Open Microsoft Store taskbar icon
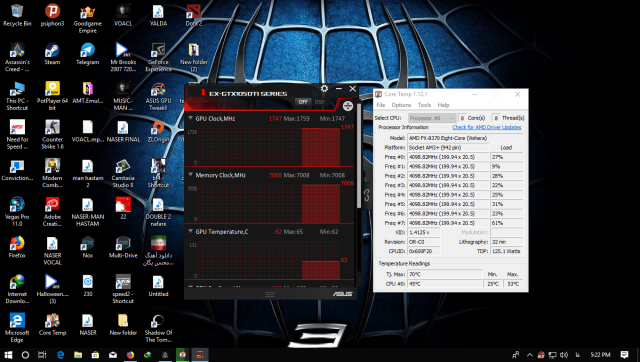This screenshot has width=640, height=362. click(95, 355)
